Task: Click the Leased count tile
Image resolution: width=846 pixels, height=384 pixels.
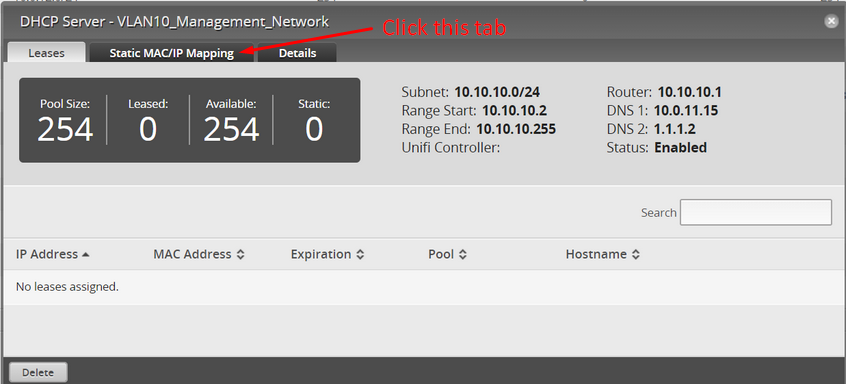Action: pyautogui.click(x=148, y=120)
